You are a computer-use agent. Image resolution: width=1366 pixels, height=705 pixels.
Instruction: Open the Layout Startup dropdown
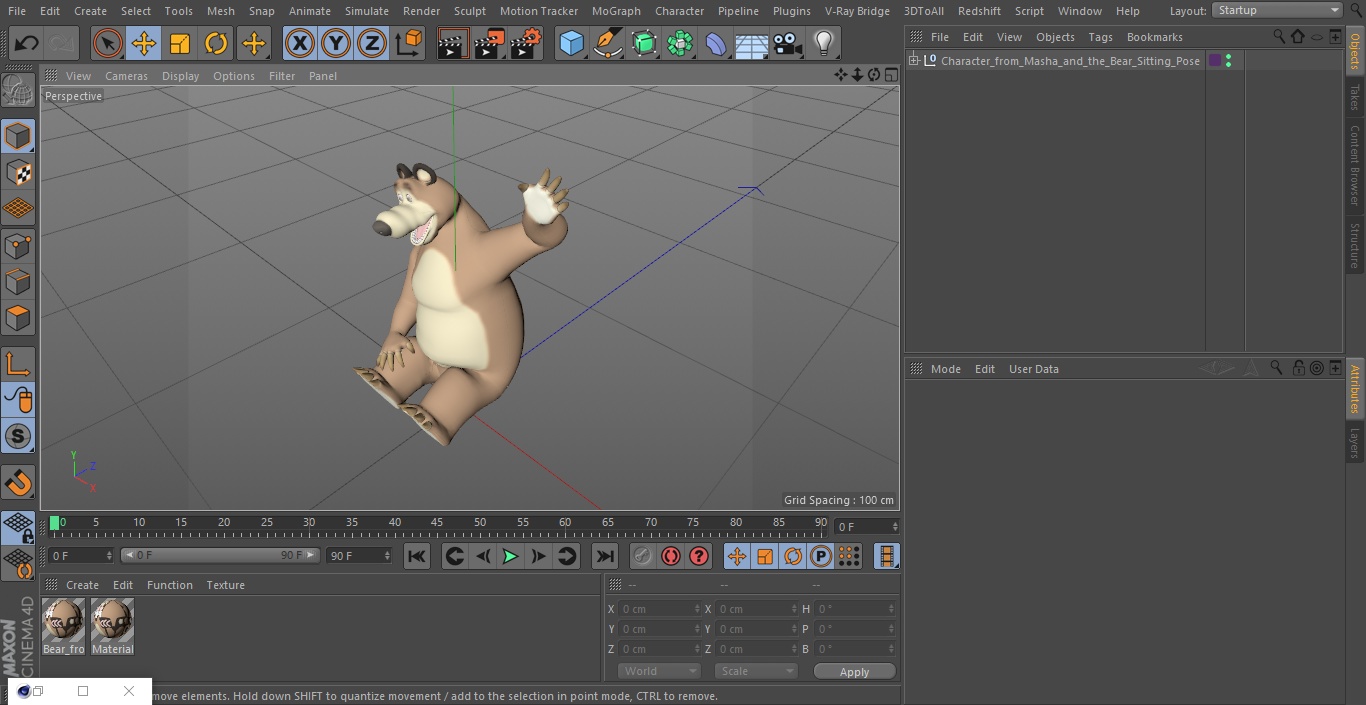[x=1277, y=10]
